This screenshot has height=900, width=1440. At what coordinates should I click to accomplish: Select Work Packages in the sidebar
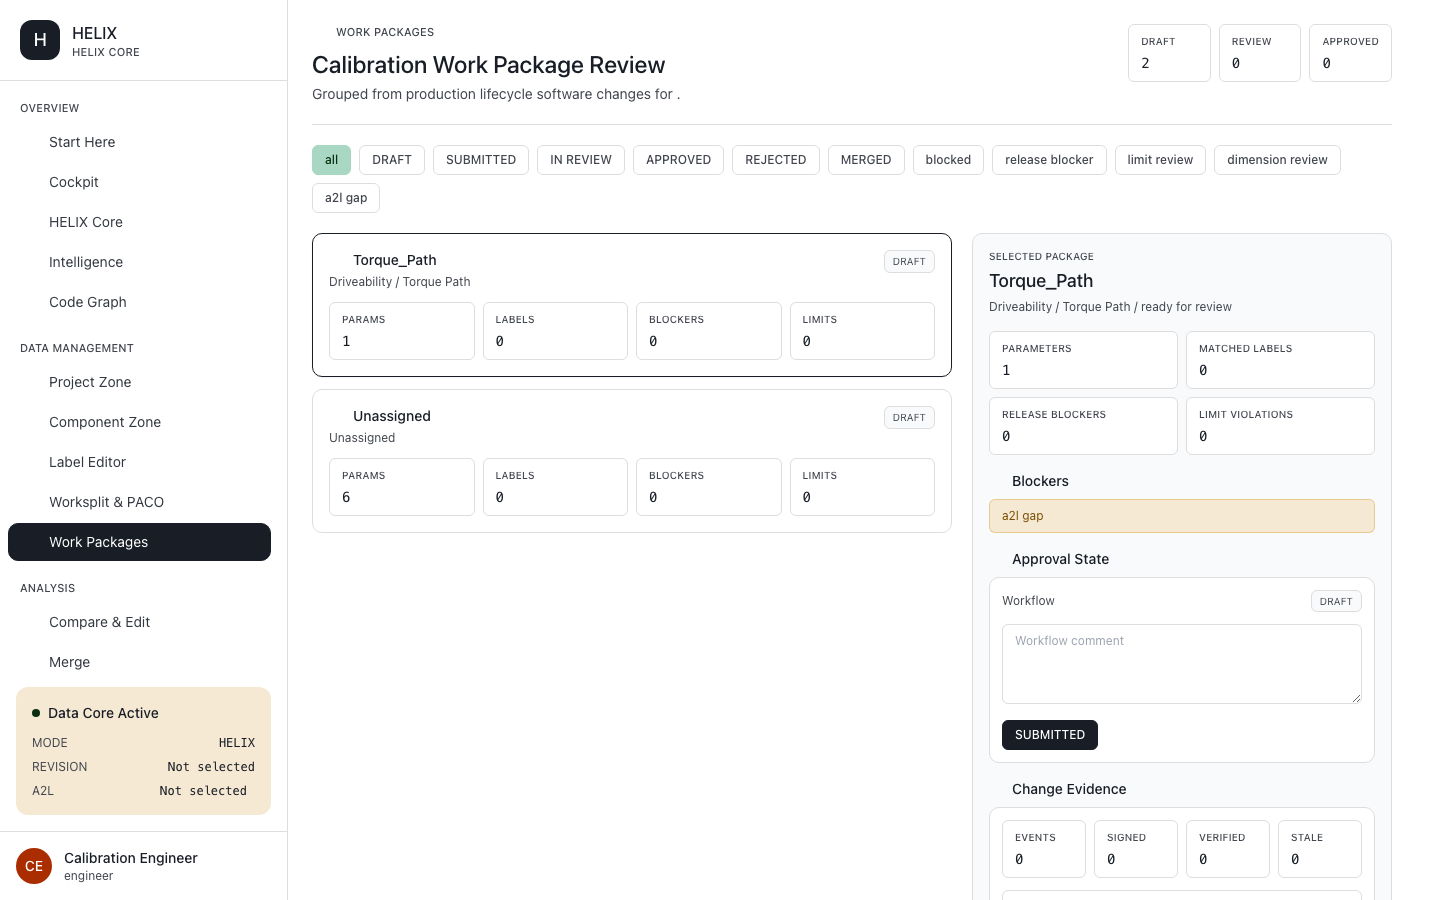tap(139, 542)
